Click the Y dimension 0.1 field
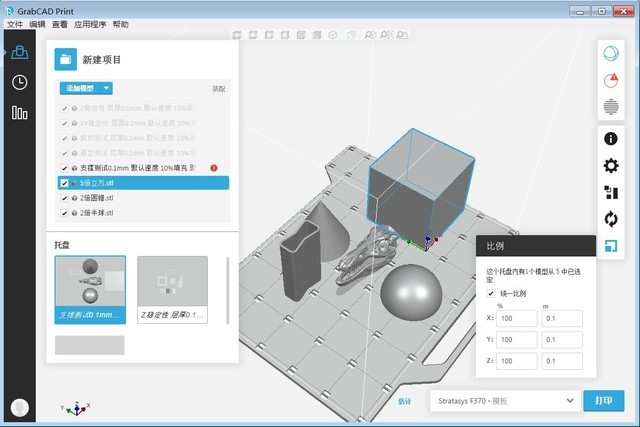This screenshot has width=640, height=427. point(562,340)
